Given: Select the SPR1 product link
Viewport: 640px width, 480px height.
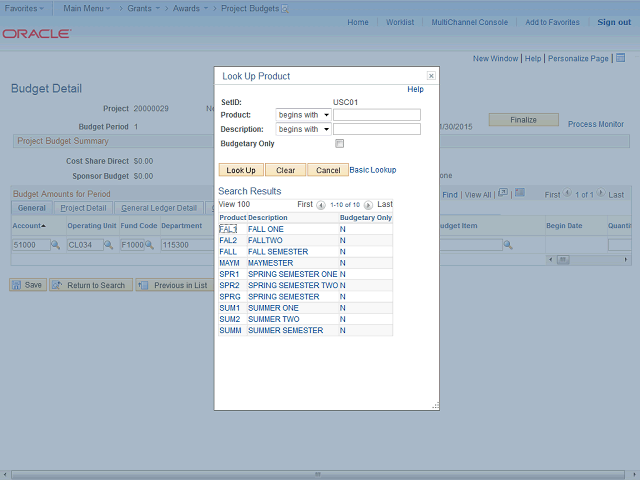Looking at the screenshot, I should click(x=228, y=274).
